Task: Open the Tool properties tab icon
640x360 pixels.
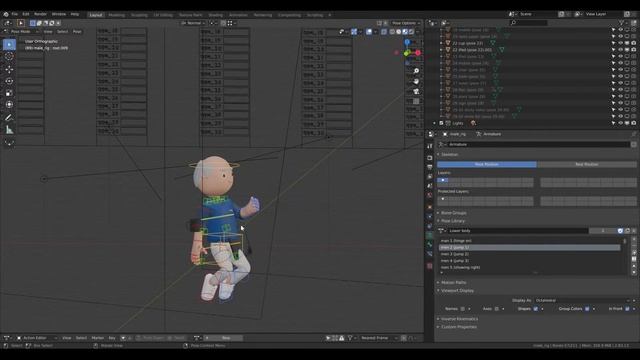Action: pos(430,146)
